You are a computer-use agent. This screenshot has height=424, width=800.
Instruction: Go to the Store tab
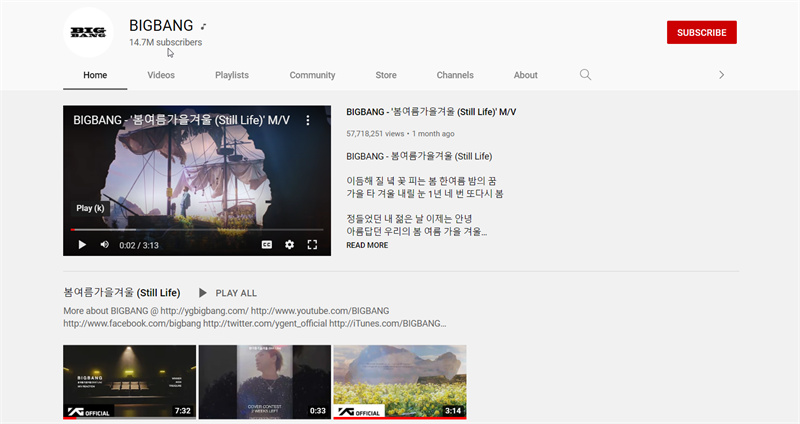[x=386, y=75]
